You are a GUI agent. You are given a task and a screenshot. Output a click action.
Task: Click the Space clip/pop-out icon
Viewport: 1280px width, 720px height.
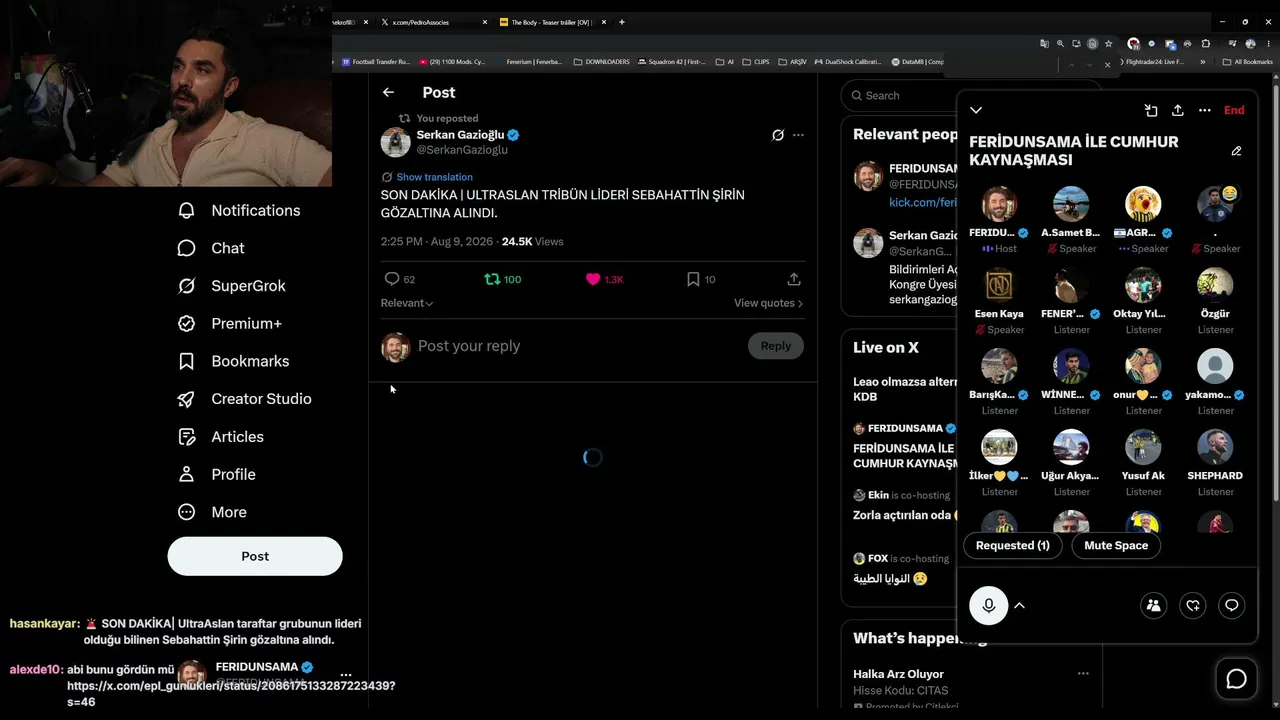tap(1151, 110)
